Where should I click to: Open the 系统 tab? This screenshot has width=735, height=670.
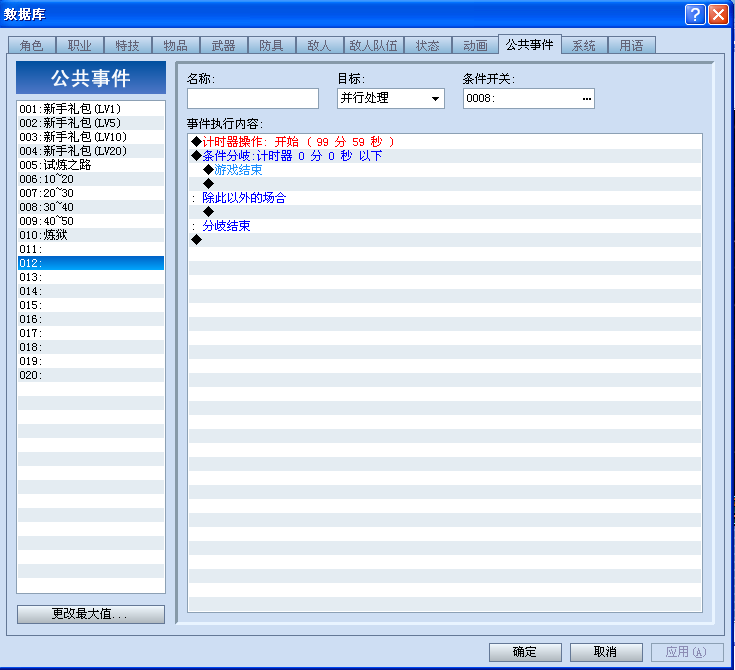pyautogui.click(x=584, y=45)
